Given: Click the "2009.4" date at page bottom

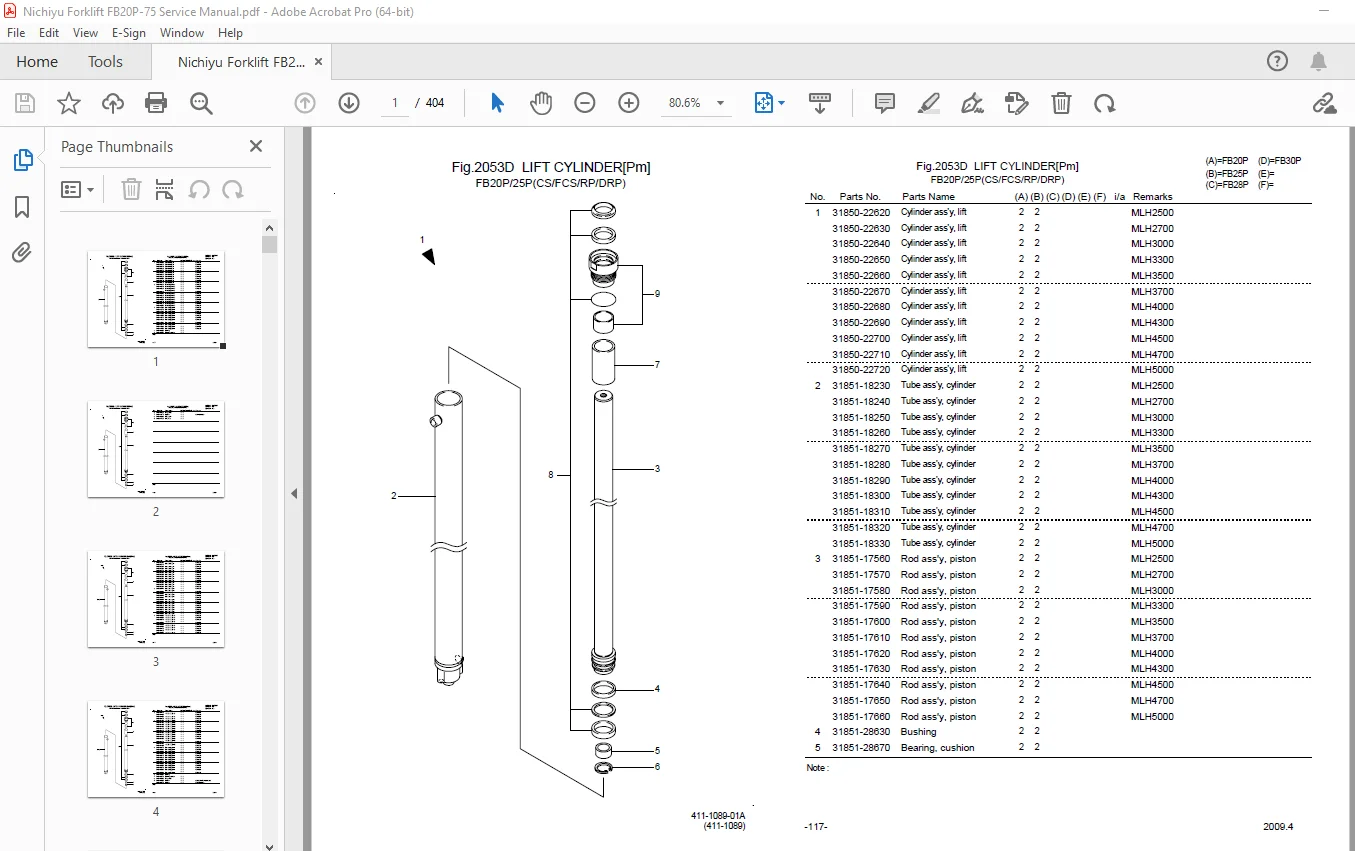Looking at the screenshot, I should point(1278,827).
